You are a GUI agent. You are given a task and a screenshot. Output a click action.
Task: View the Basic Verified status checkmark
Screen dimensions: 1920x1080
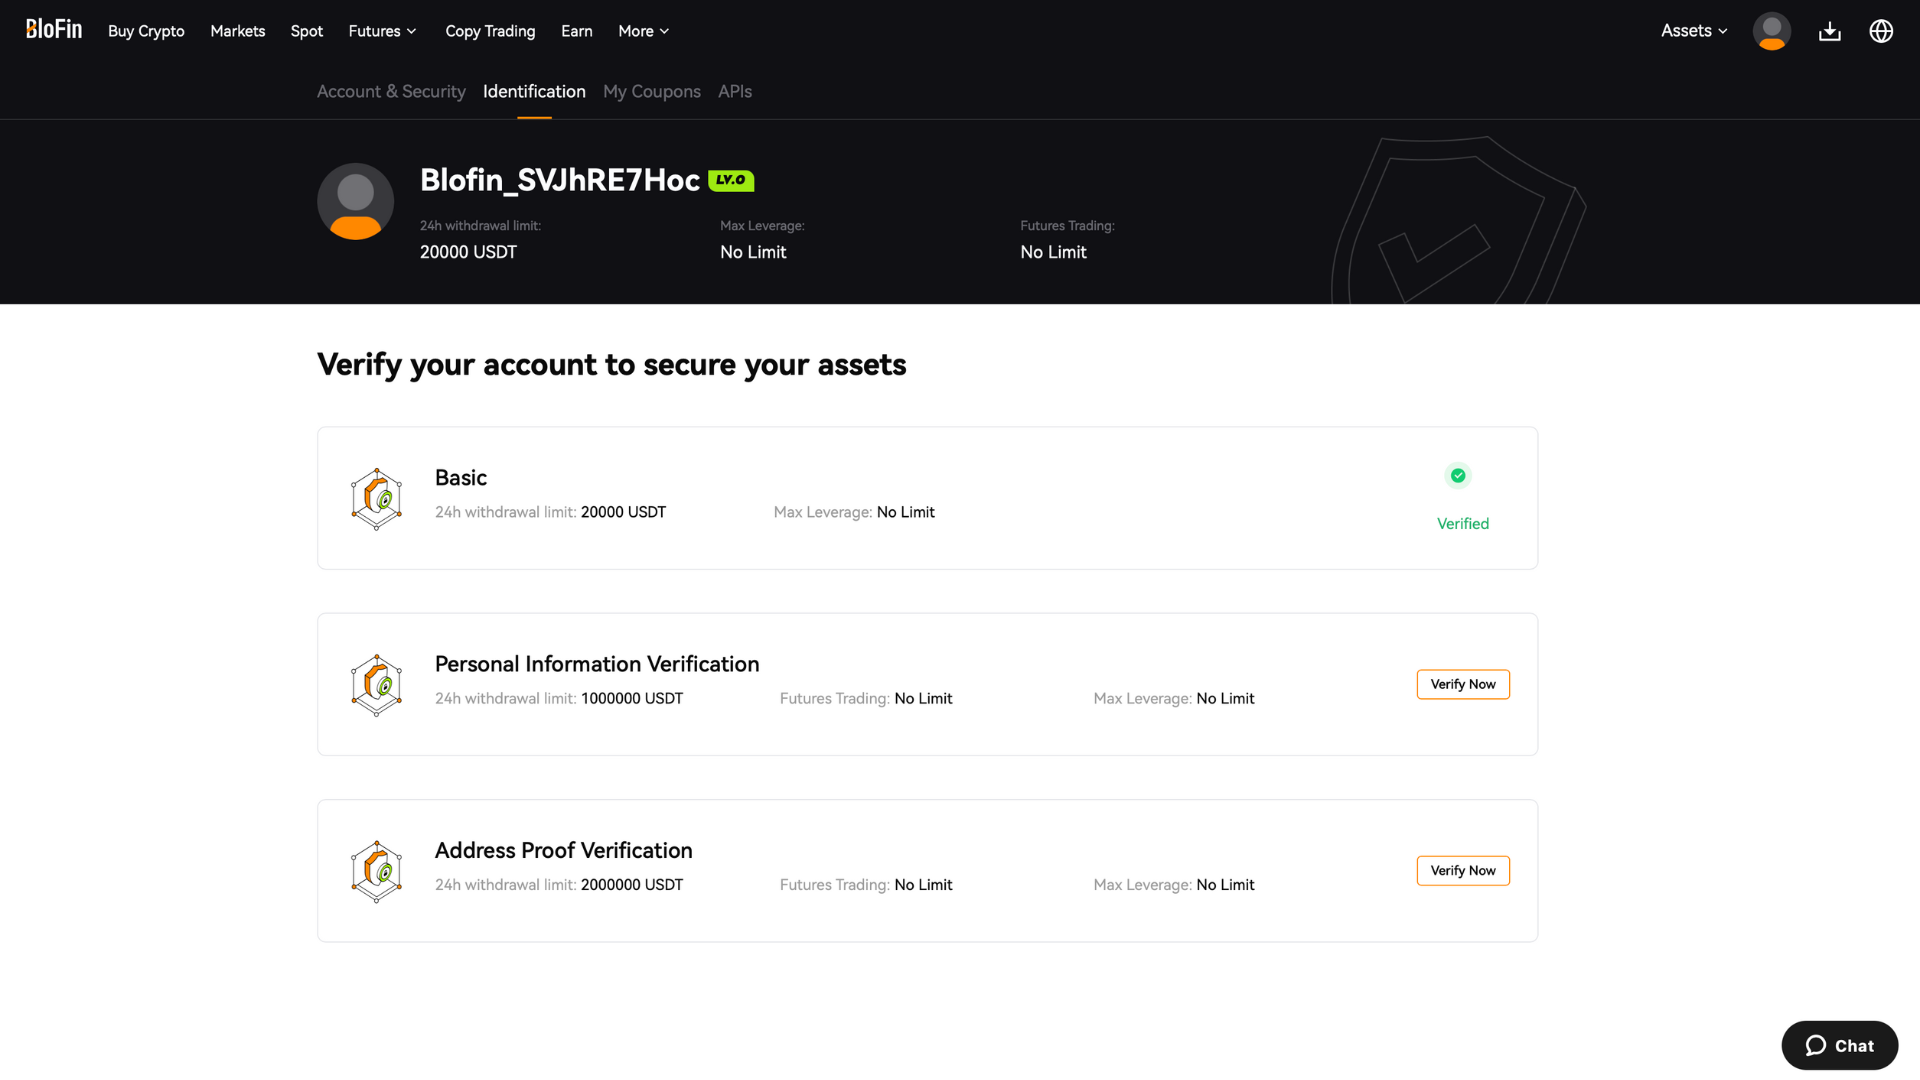coord(1458,475)
